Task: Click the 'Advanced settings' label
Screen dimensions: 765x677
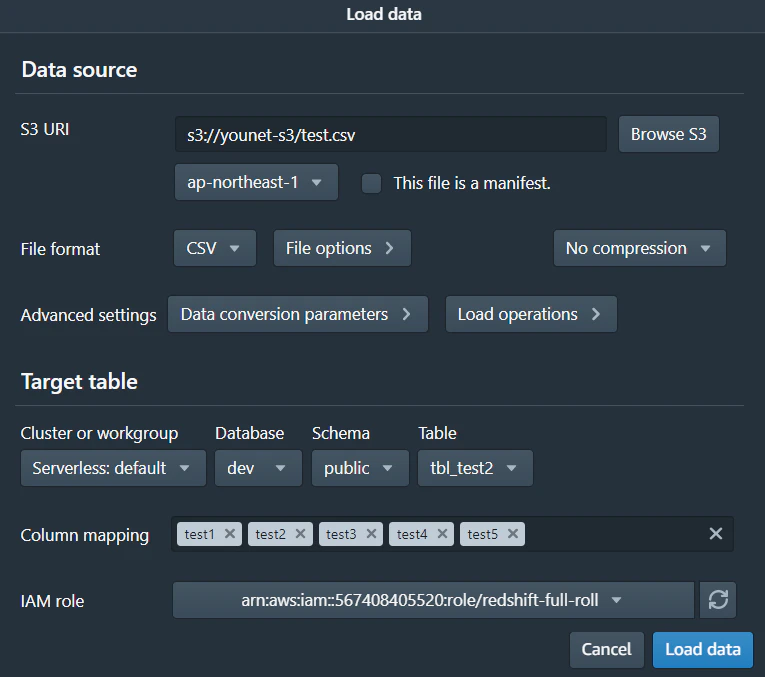Action: [x=88, y=315]
